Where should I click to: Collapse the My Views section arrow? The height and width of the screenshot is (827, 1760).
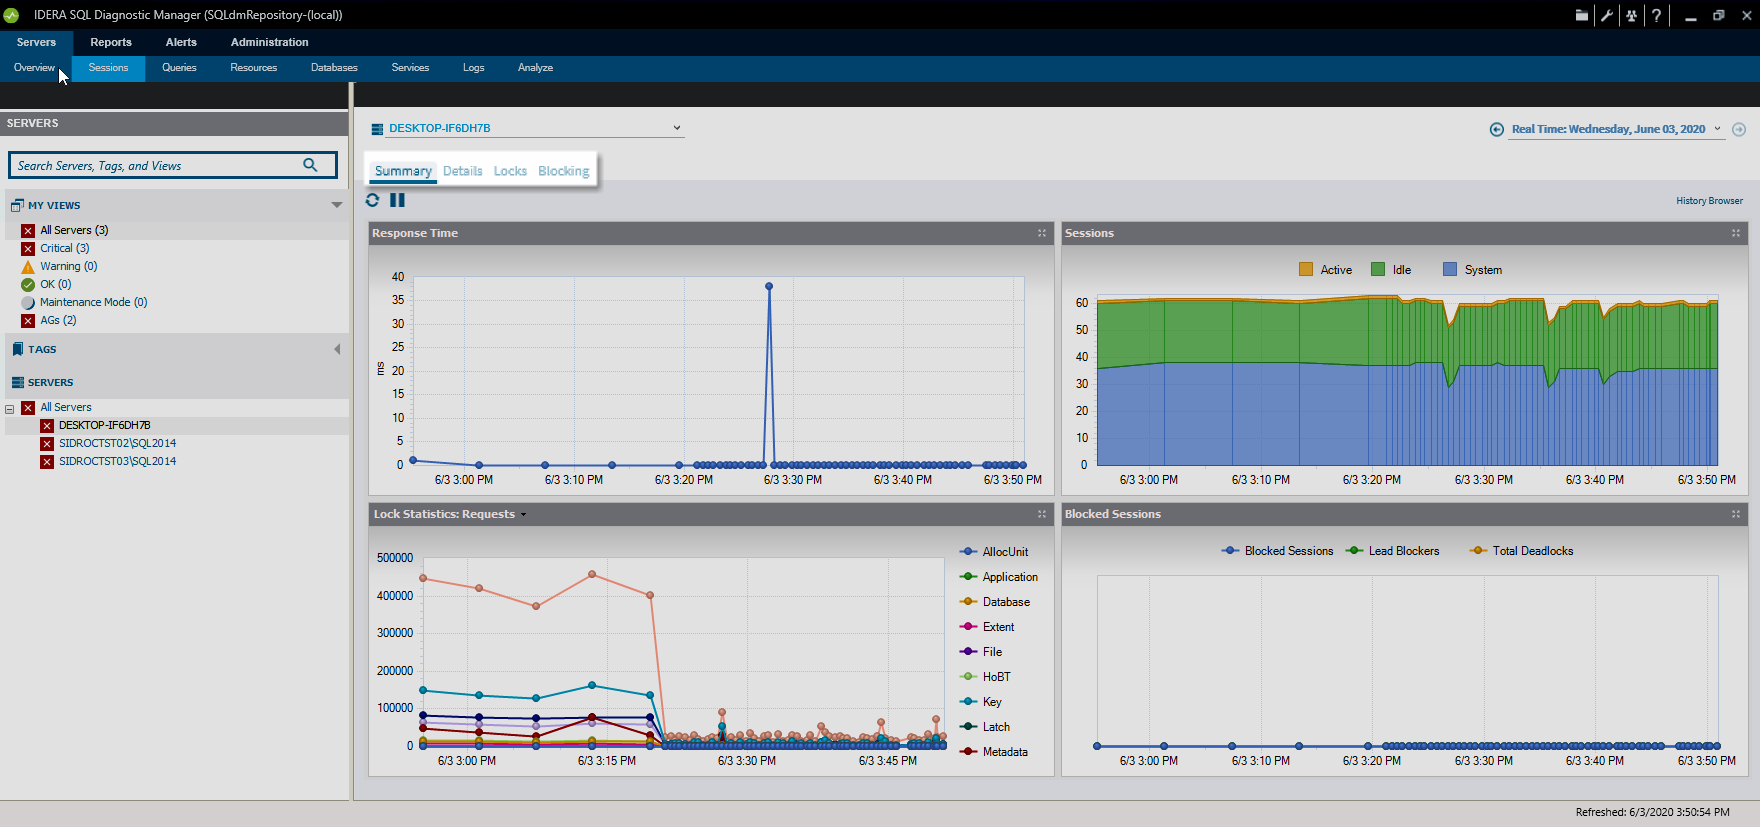pyautogui.click(x=337, y=205)
